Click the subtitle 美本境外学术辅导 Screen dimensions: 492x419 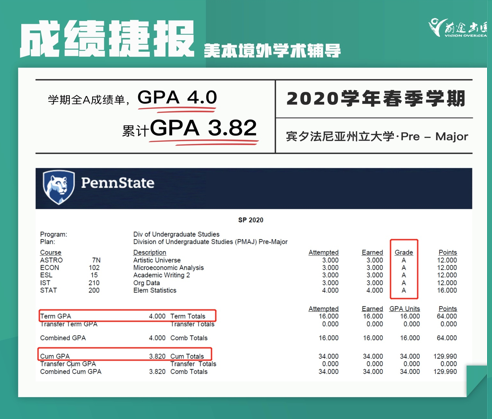pos(272,51)
